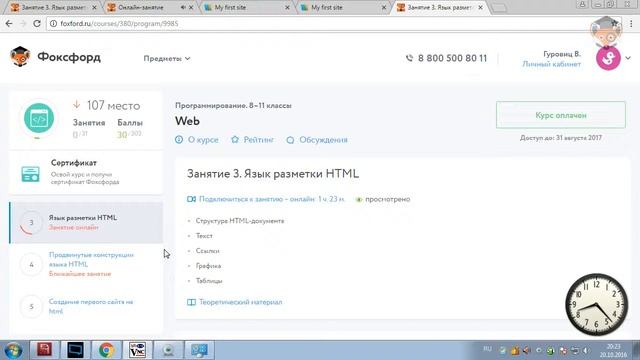Viewport: 640px width, 360px height.
Task: Click the browser back arrow
Action: click(9, 24)
